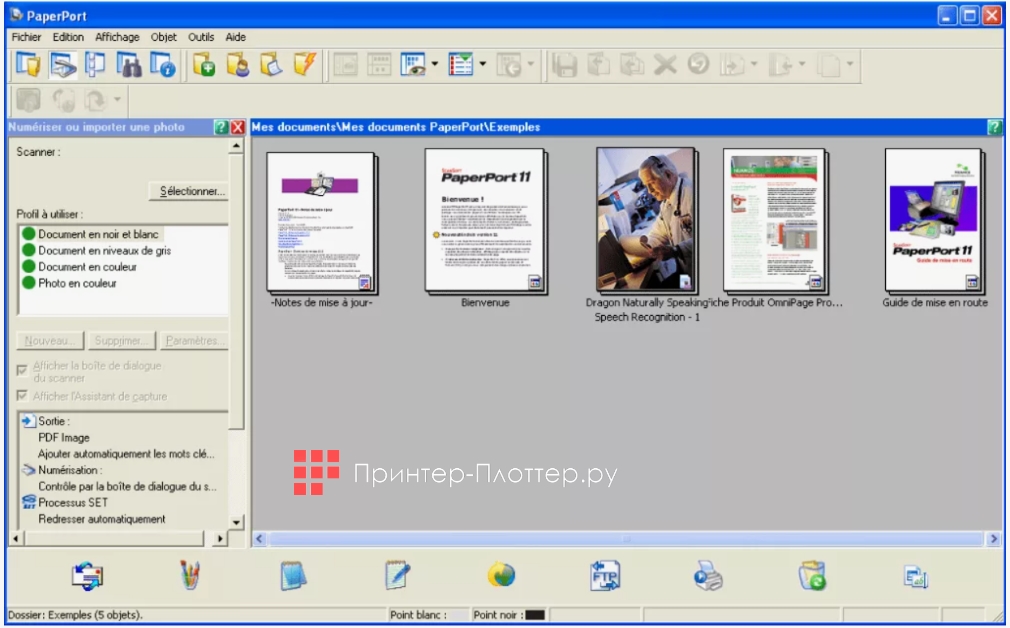Screen dimensions: 1010x628
Task: Click the pencil annotation icon in the Send To bar
Action: click(x=397, y=575)
